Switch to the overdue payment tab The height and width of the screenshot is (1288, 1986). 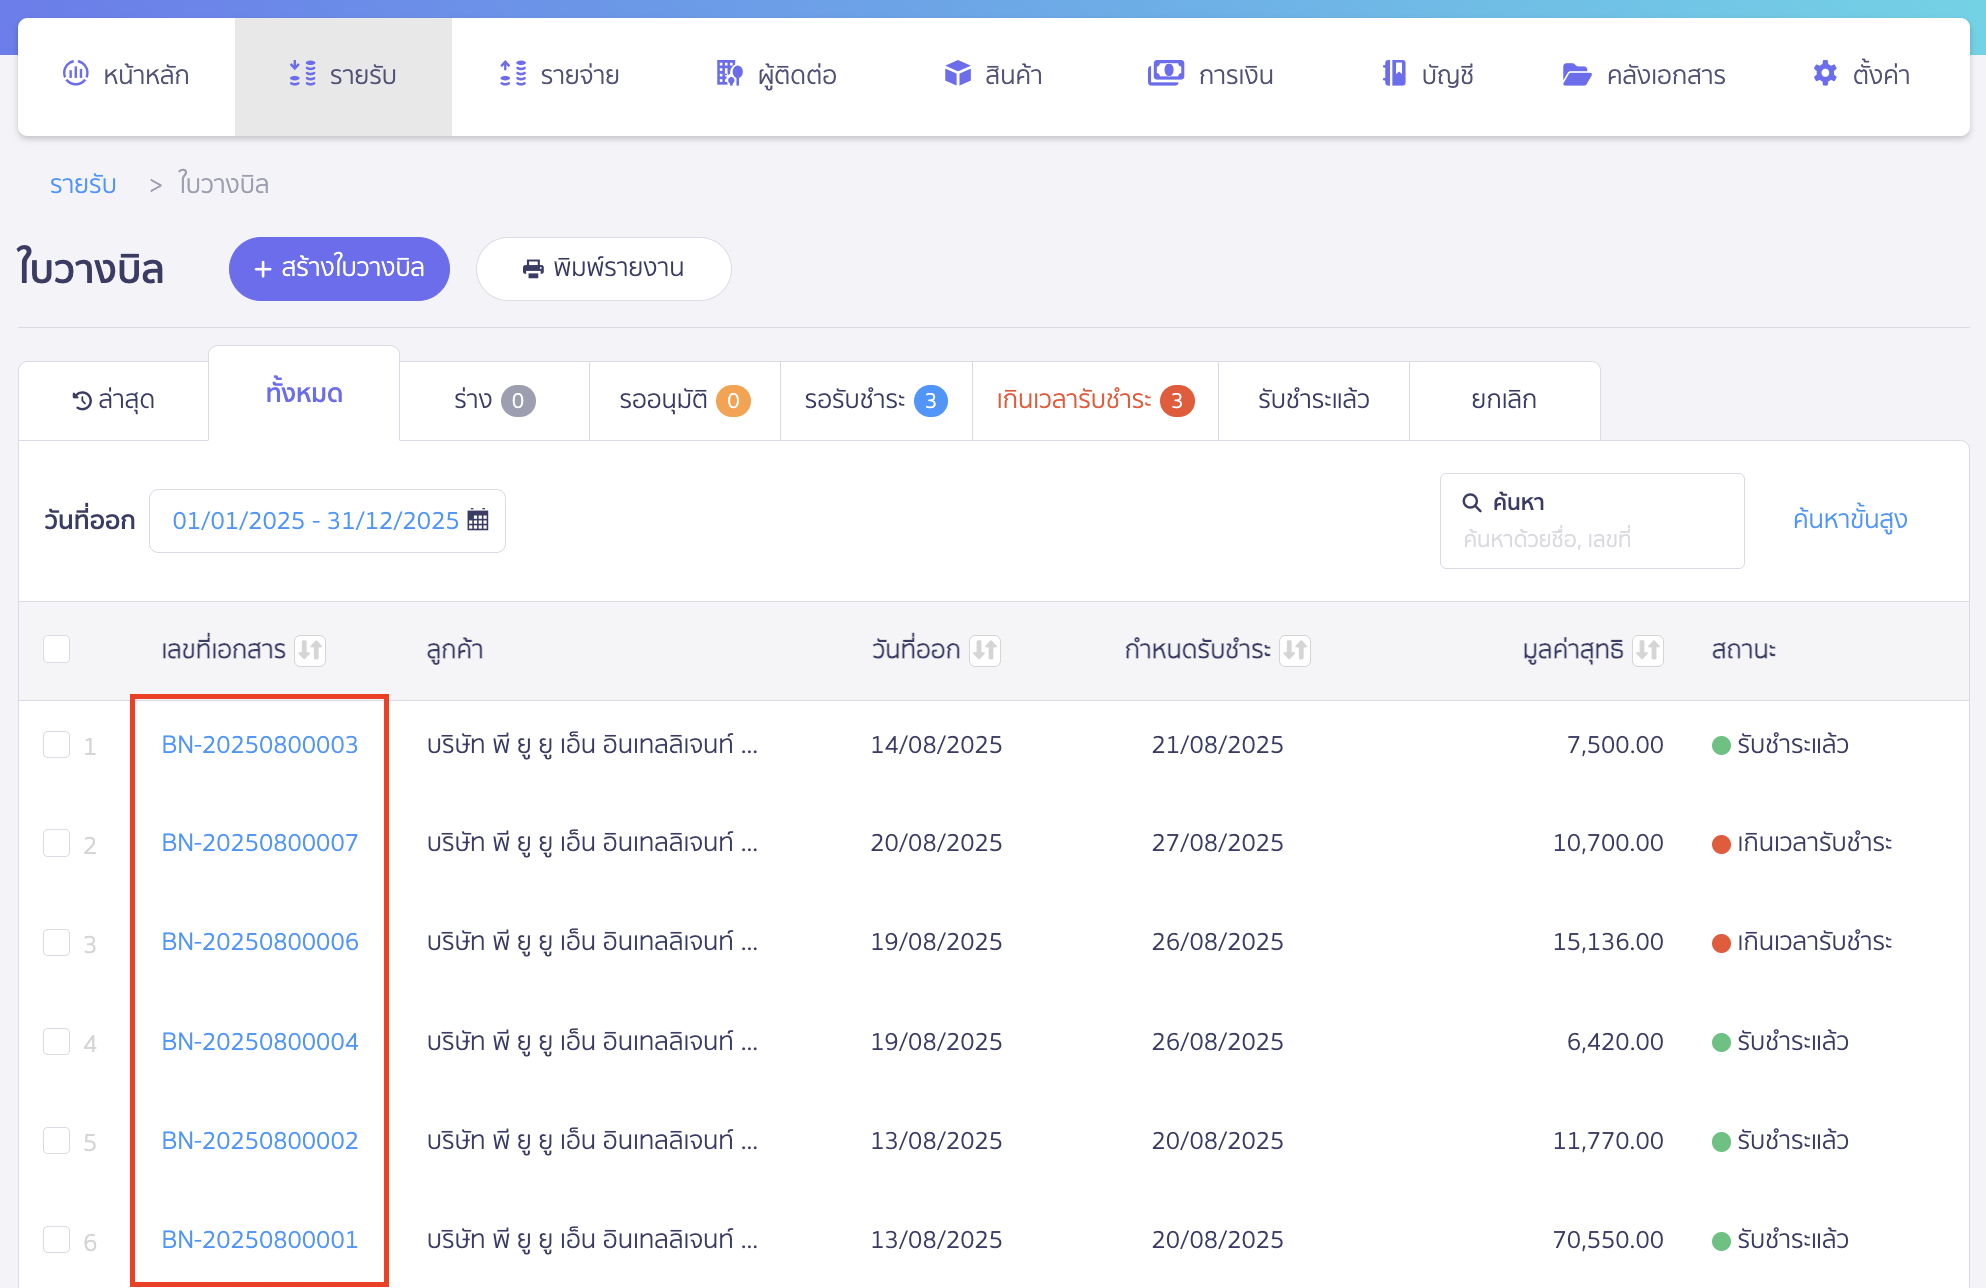click(x=1094, y=400)
